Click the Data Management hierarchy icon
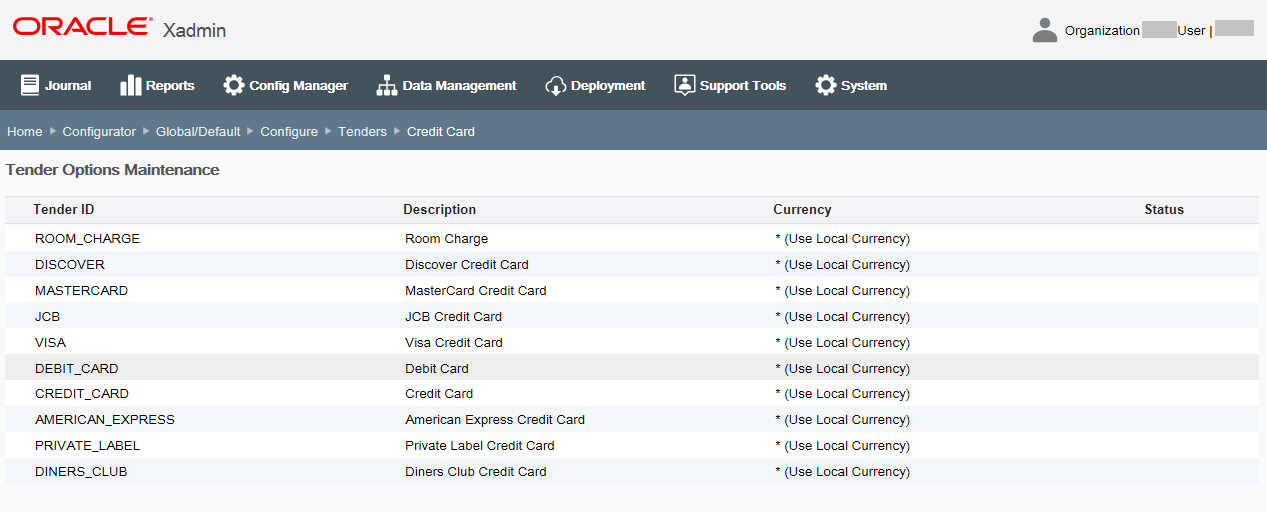Viewport: 1267px width, 512px height. [x=386, y=85]
